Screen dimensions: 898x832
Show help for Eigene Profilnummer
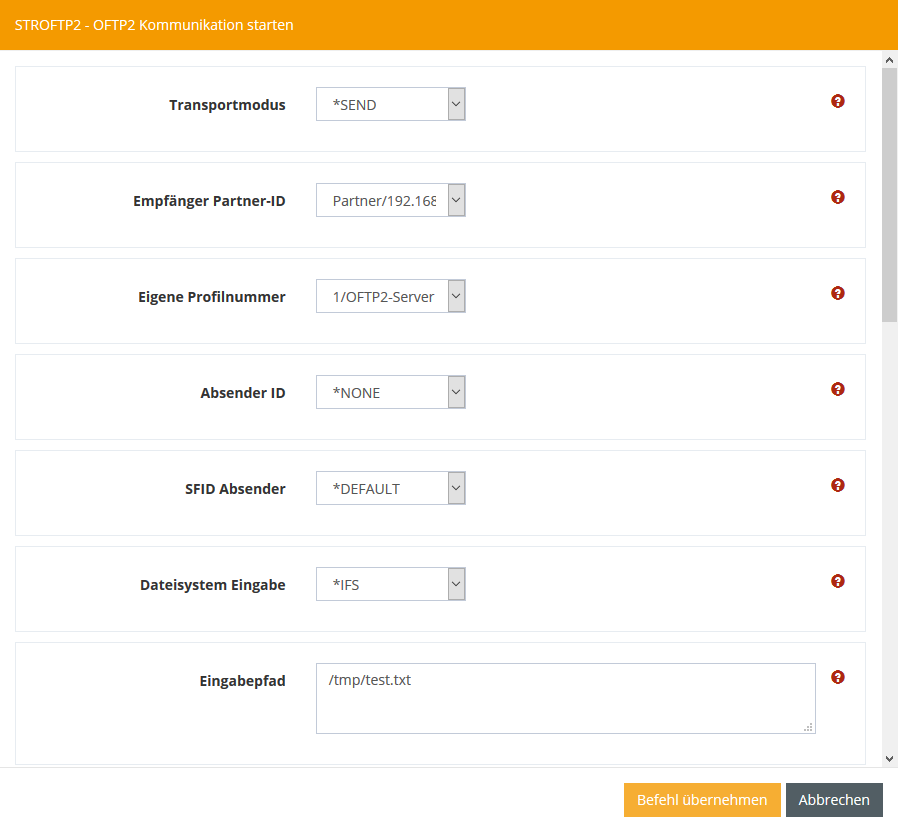838,293
